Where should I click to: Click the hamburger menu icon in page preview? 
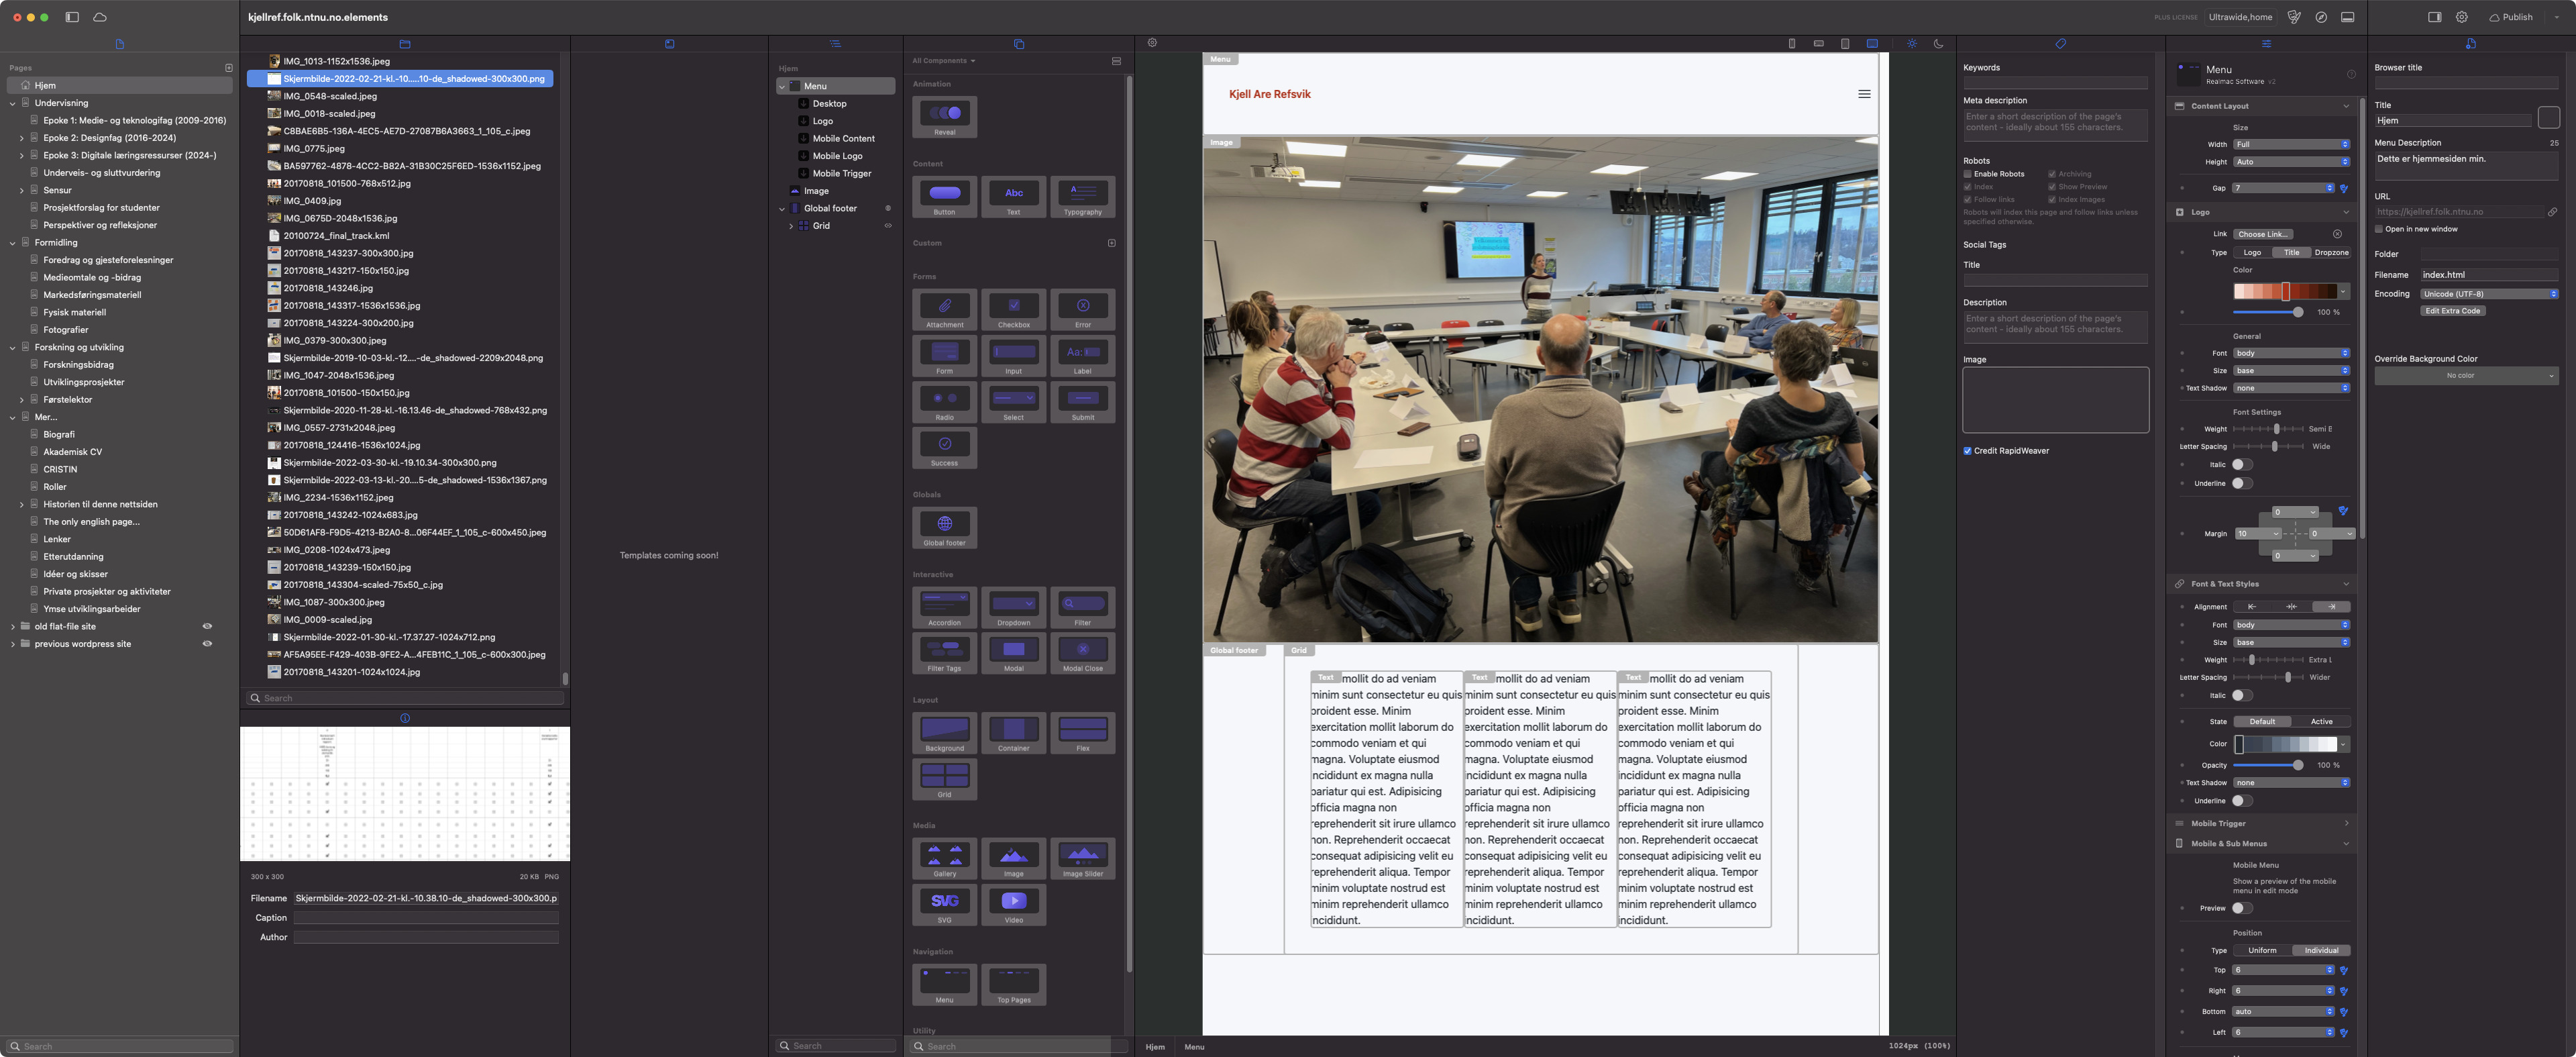tap(1864, 94)
